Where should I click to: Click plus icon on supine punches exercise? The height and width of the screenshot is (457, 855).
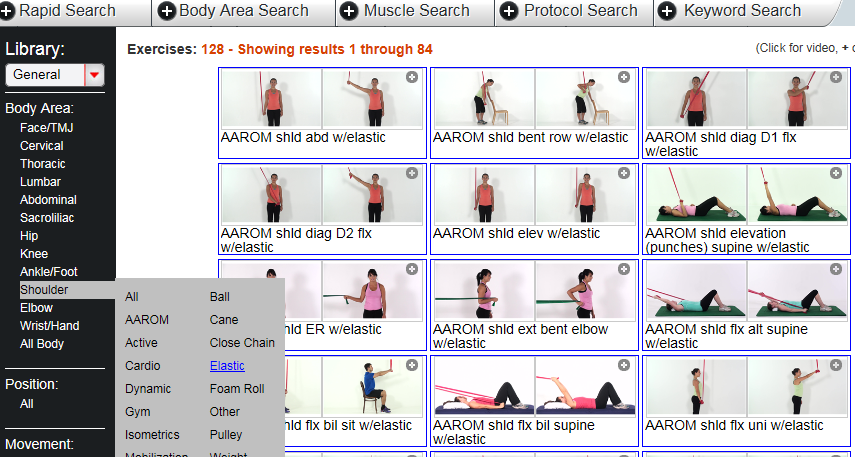(x=836, y=173)
